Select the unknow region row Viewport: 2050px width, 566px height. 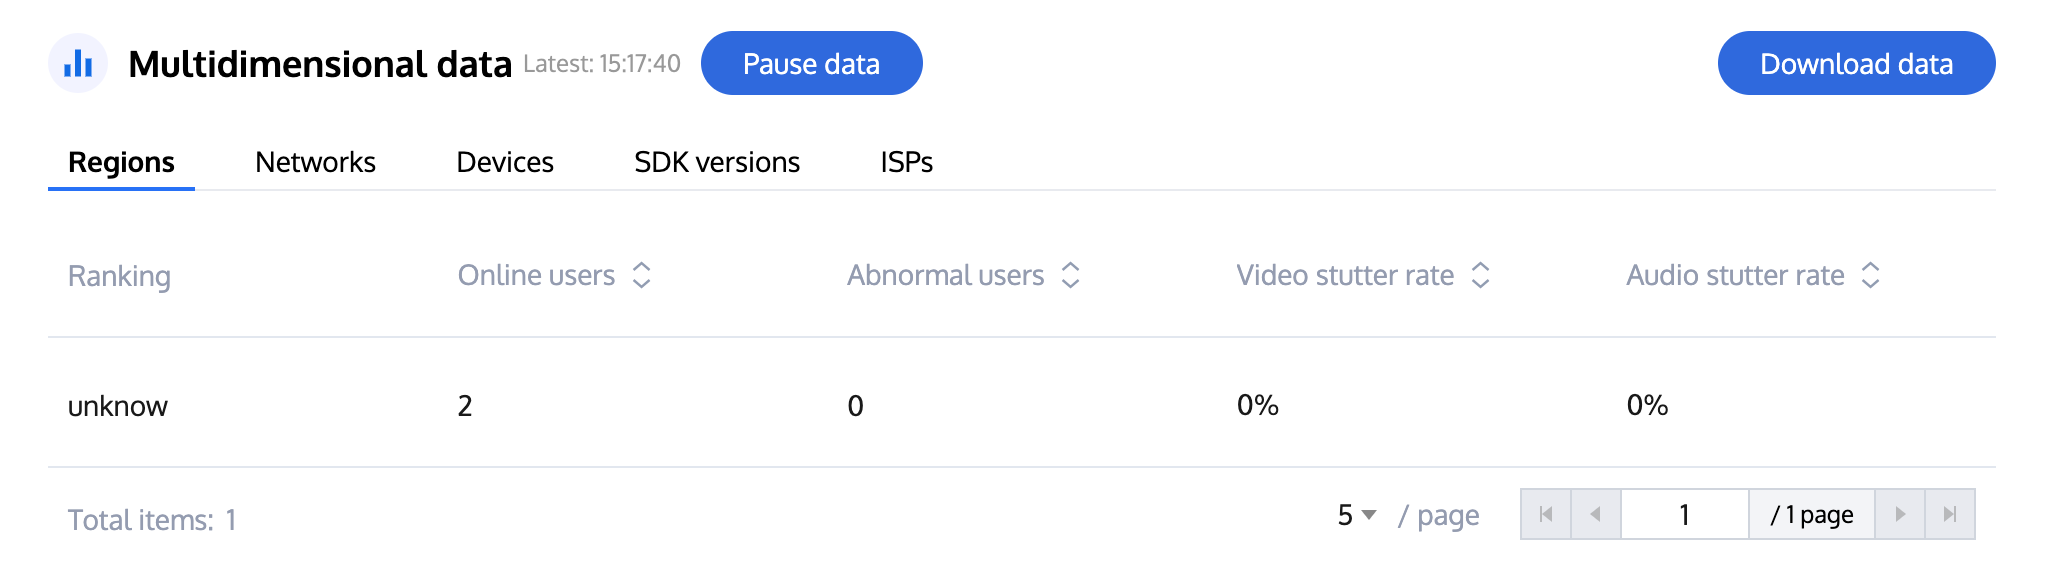[118, 406]
